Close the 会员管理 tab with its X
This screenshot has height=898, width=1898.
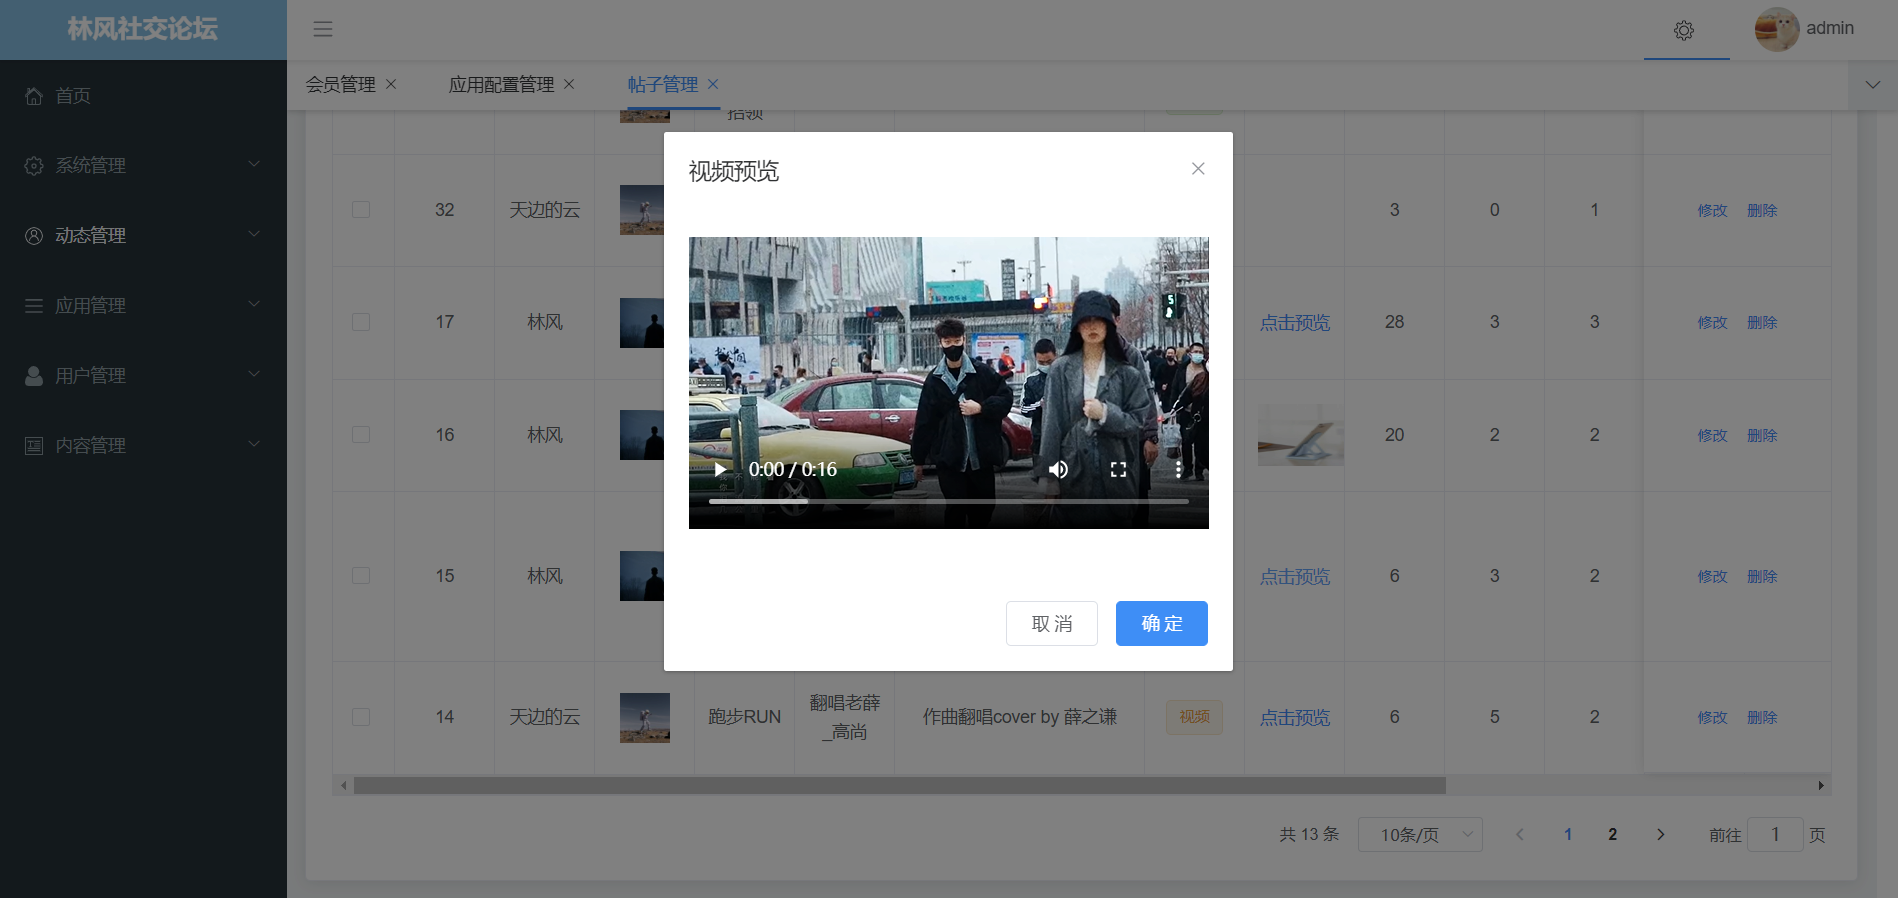pyautogui.click(x=391, y=84)
